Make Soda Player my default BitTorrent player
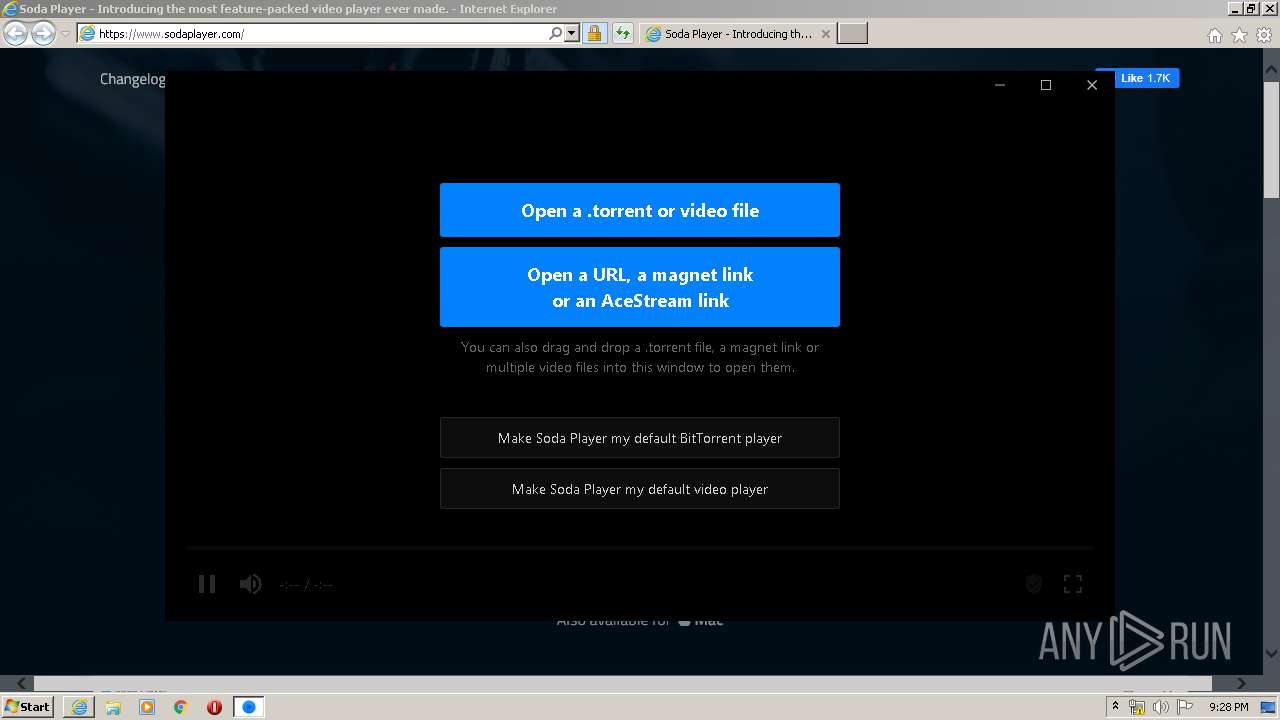This screenshot has height=720, width=1280. (640, 438)
